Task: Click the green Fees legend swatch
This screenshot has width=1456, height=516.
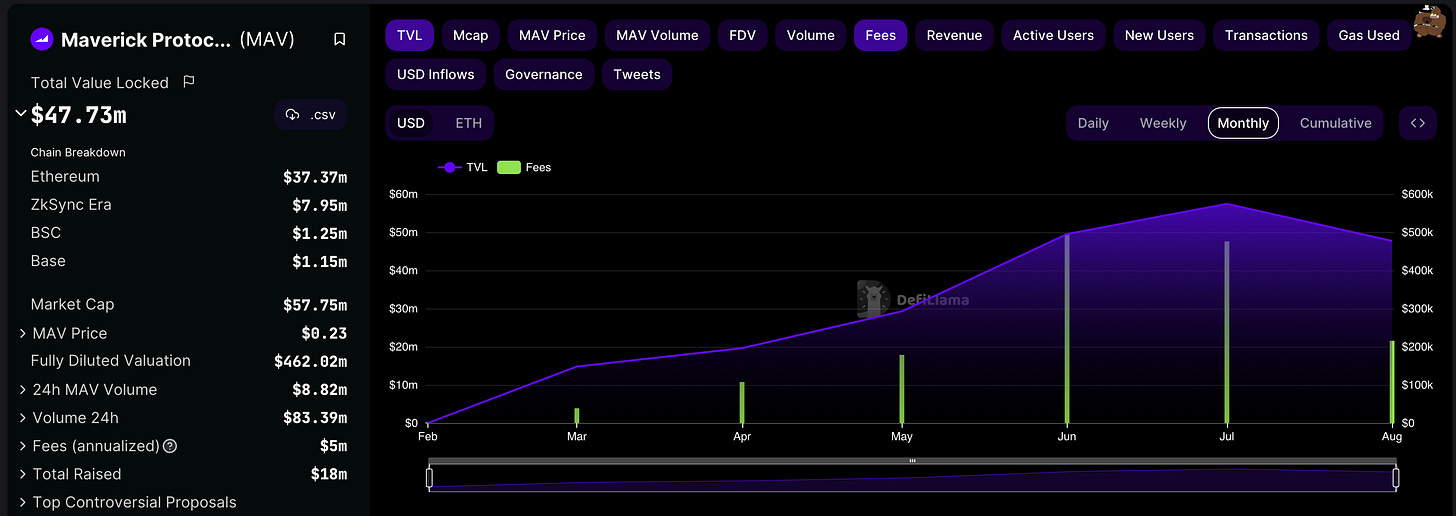Action: click(x=509, y=167)
